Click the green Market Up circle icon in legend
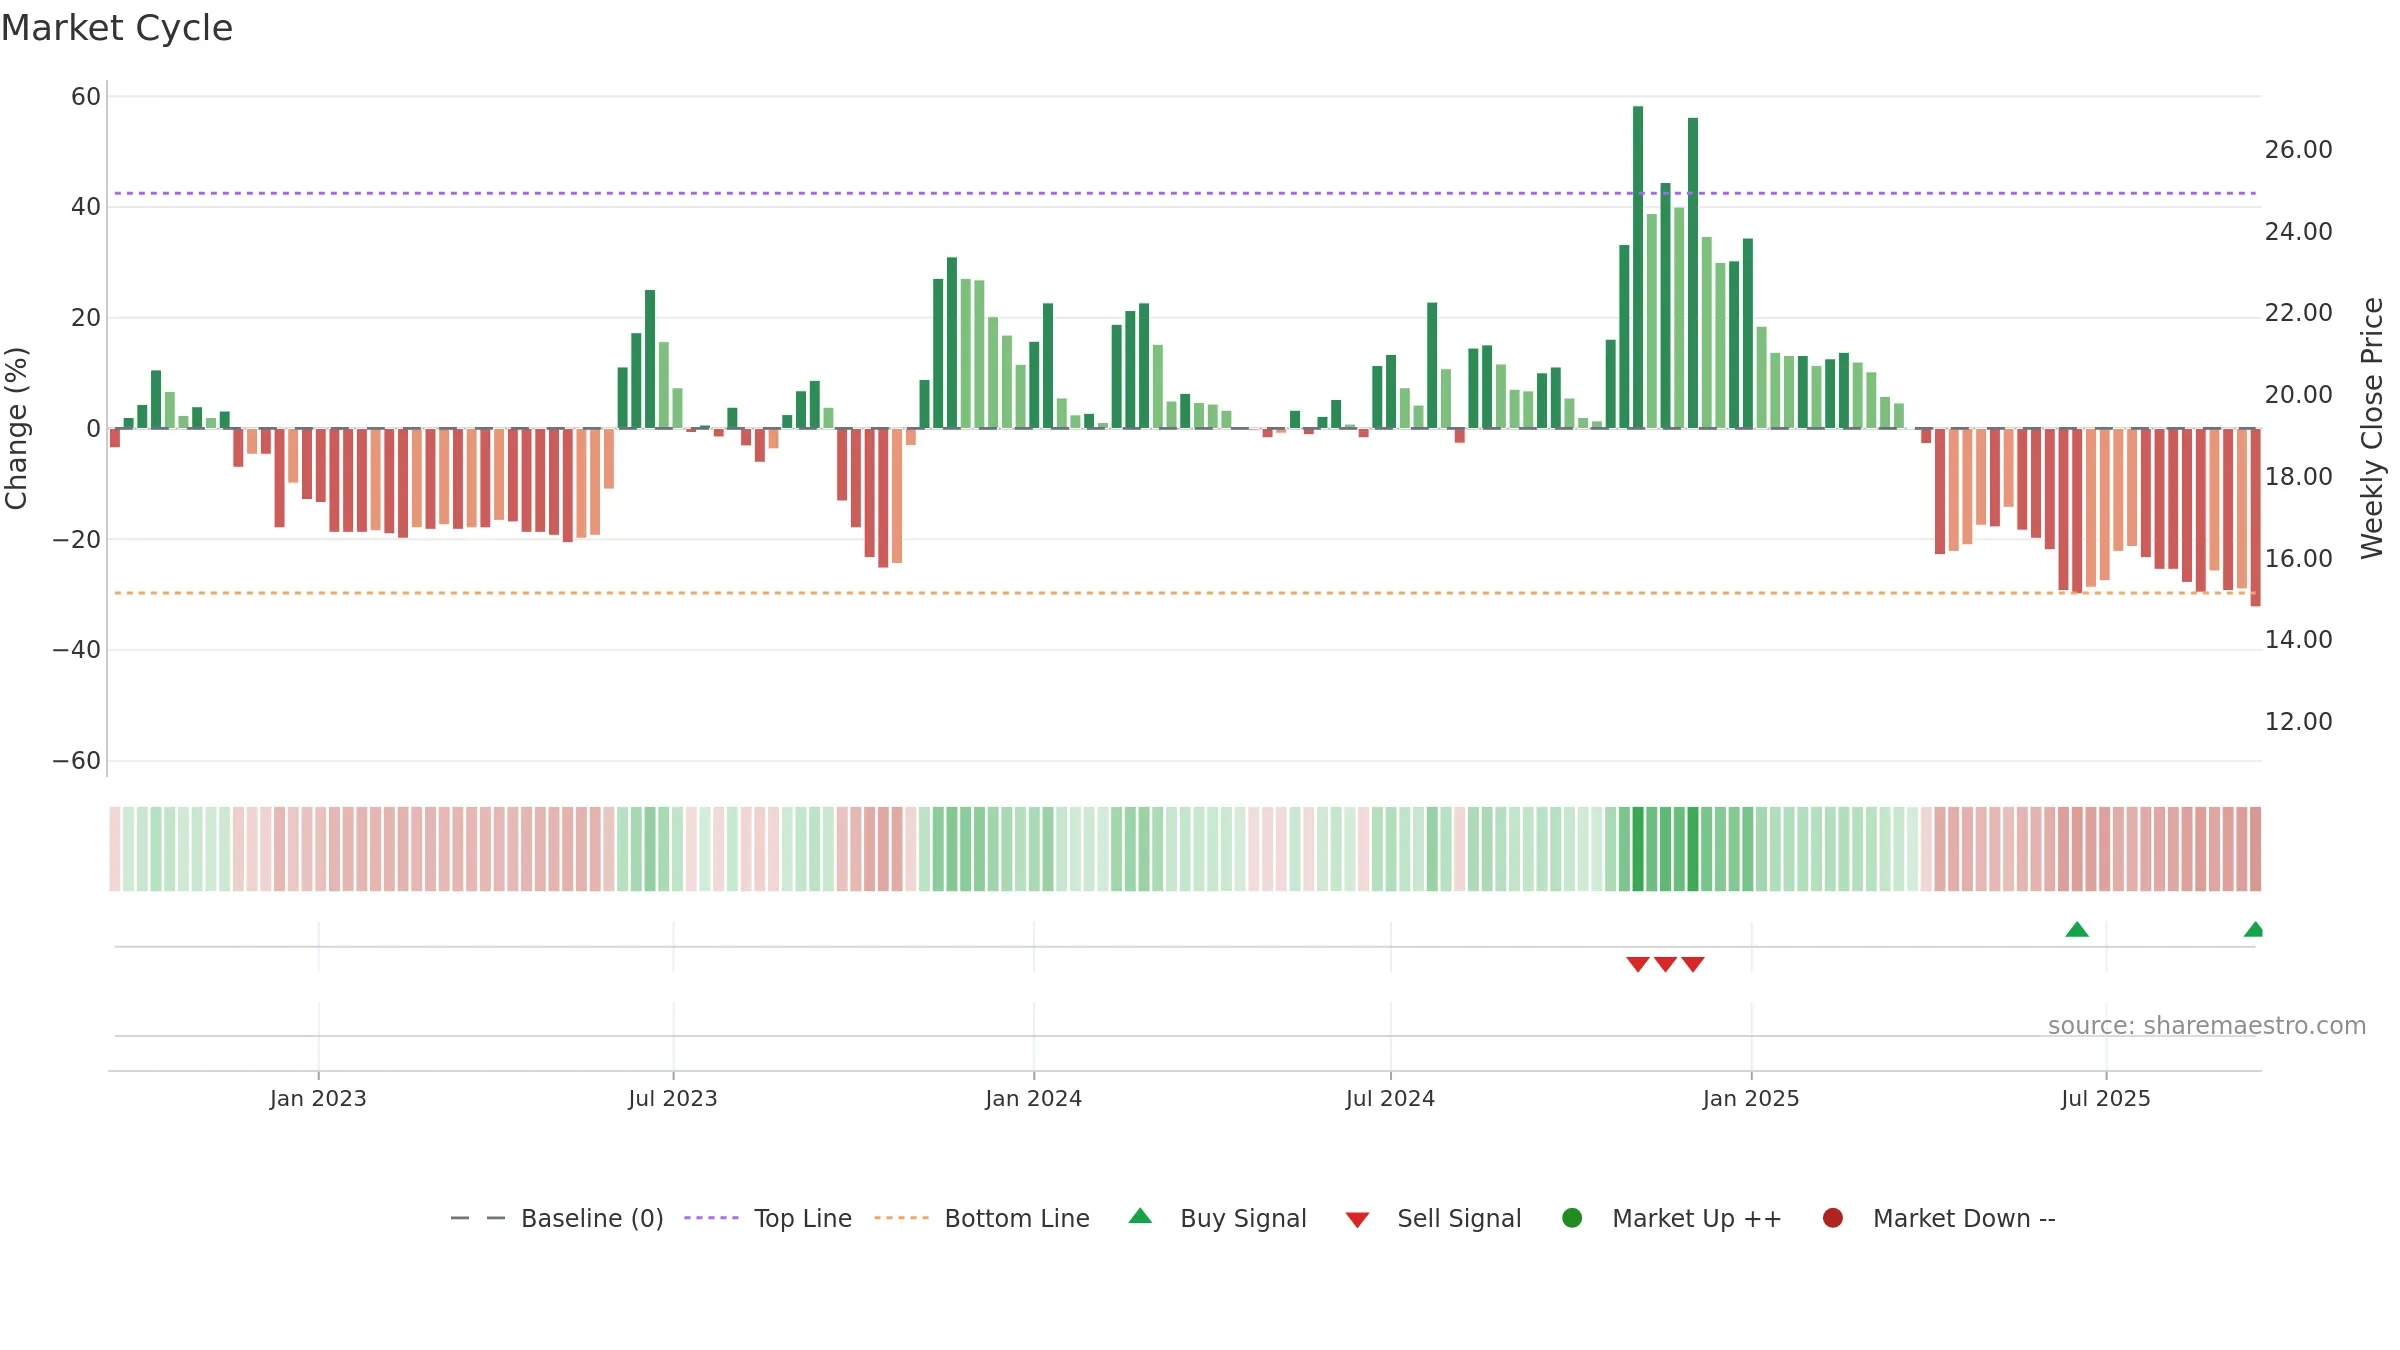Image resolution: width=2400 pixels, height=1350 pixels. click(x=1572, y=1218)
